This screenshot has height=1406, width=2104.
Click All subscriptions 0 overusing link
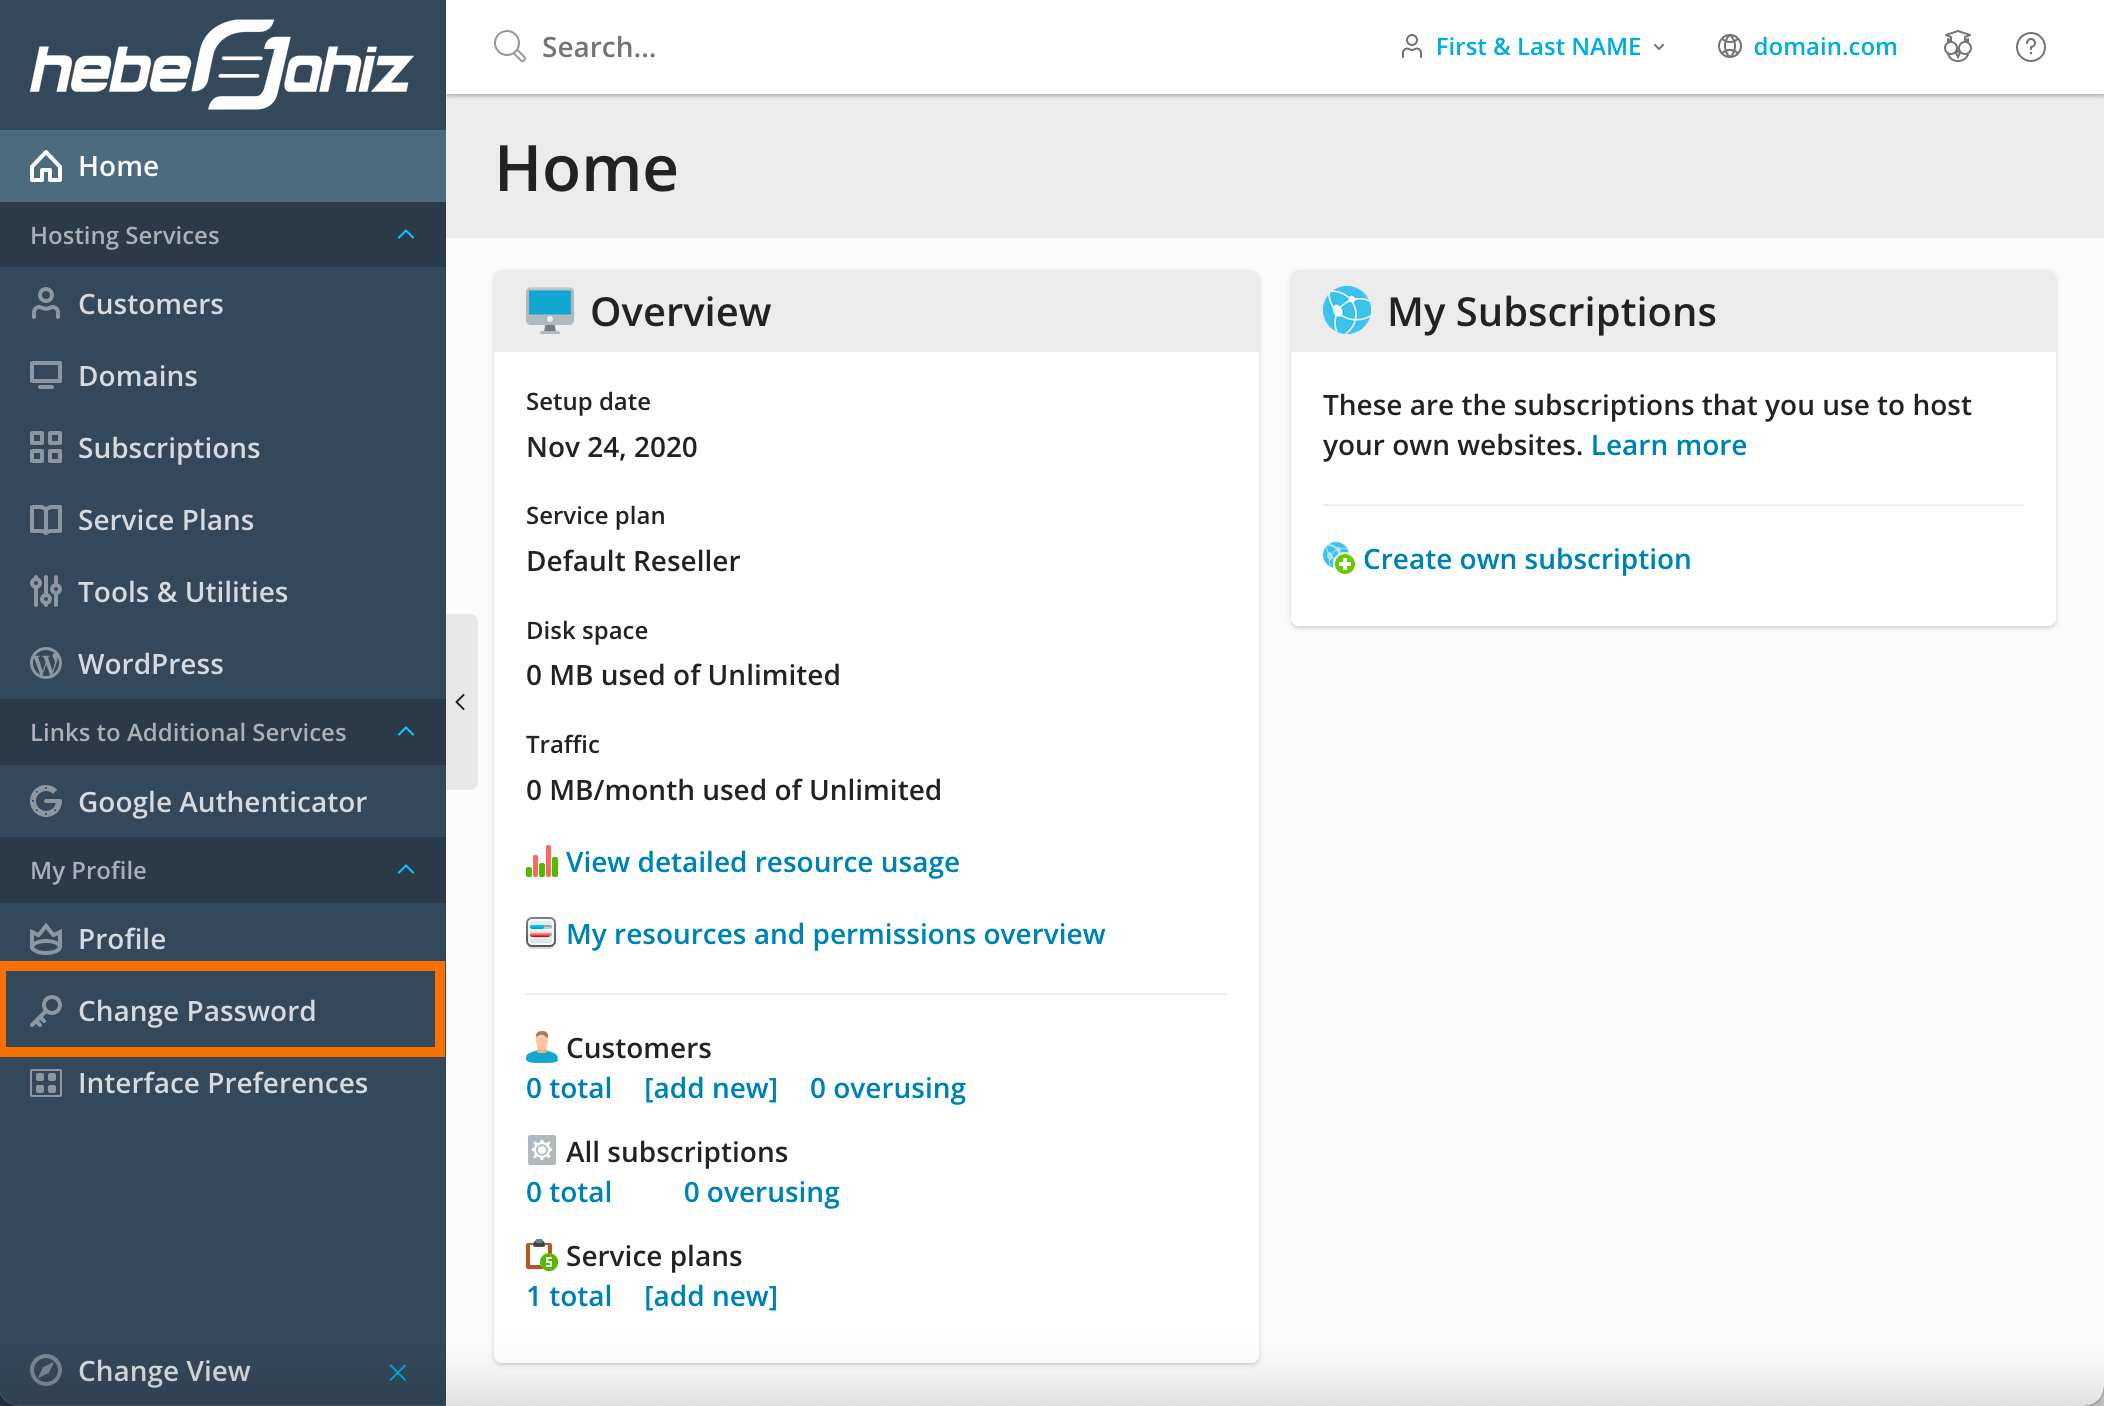click(x=761, y=1192)
